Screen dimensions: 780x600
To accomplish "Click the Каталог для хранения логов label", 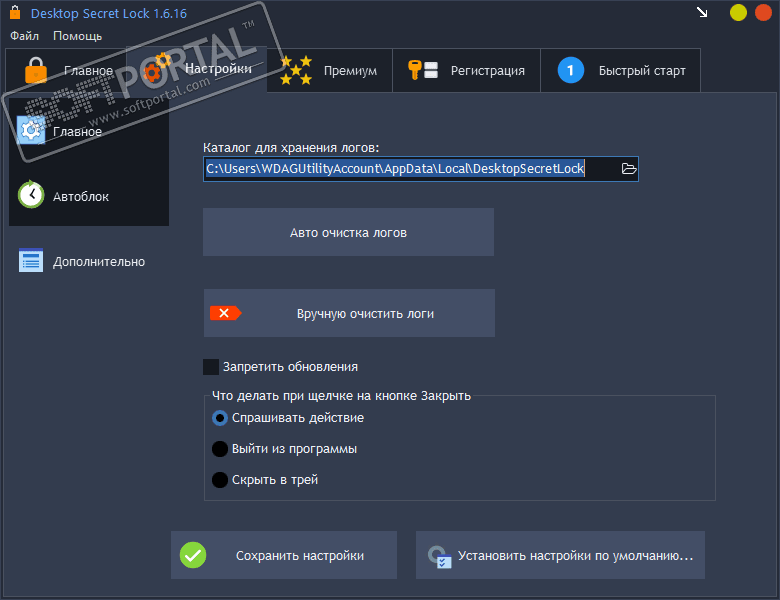I will click(x=291, y=148).
